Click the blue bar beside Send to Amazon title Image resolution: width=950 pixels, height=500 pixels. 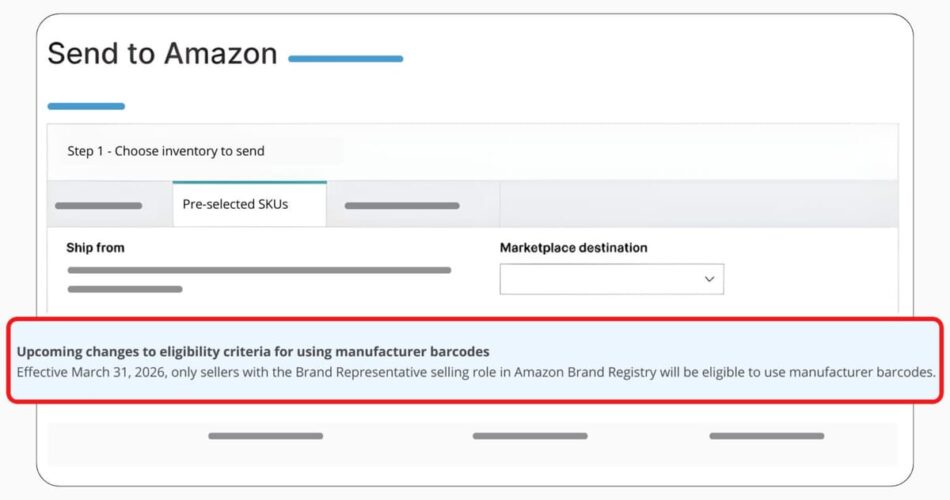click(x=345, y=59)
